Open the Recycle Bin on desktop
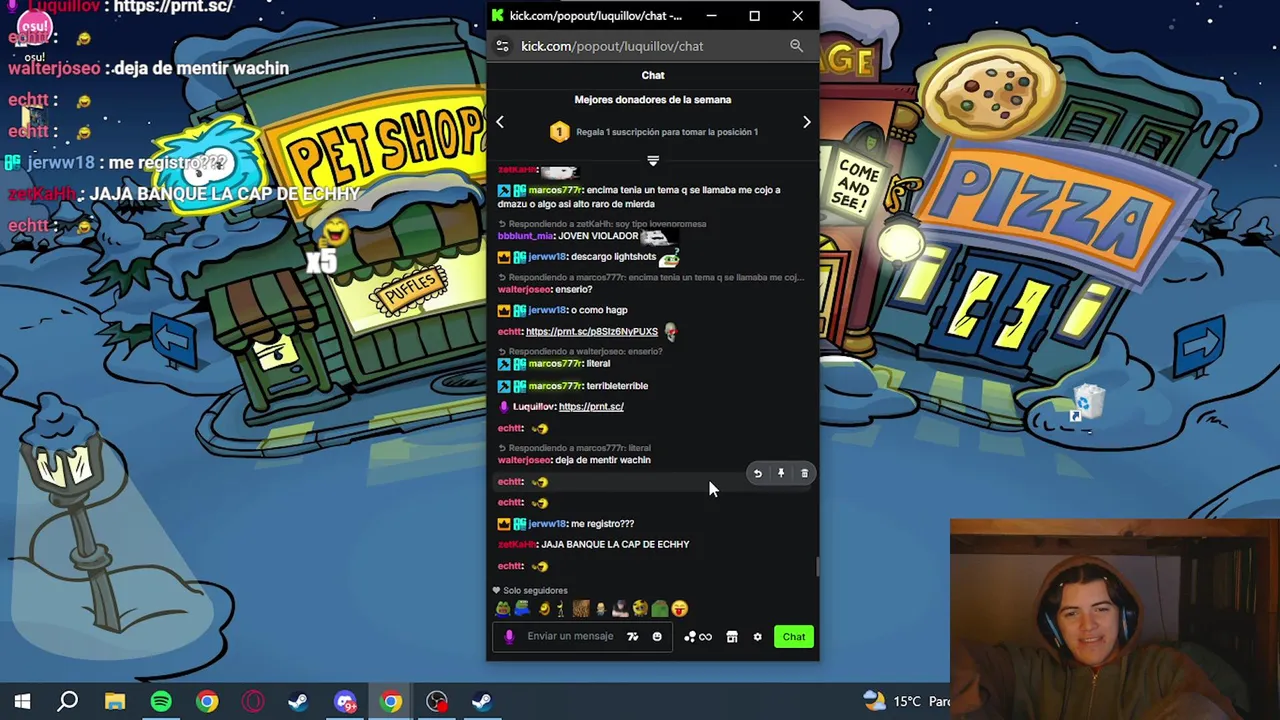 (1087, 403)
